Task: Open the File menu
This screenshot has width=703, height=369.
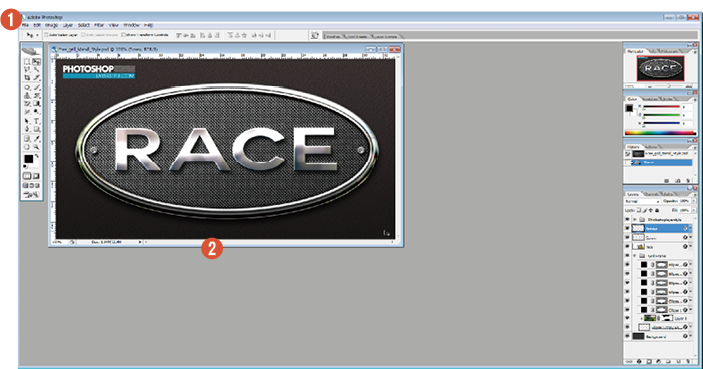Action: pos(26,25)
